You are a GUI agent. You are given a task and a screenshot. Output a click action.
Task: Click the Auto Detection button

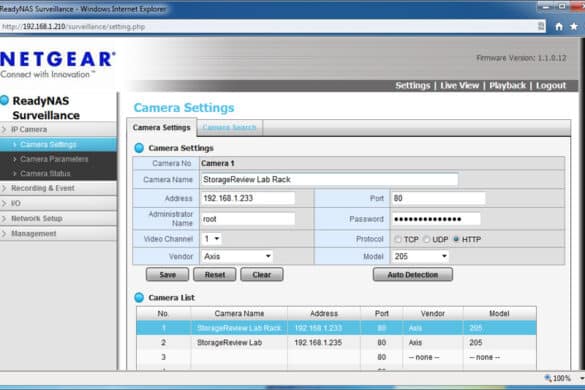(413, 275)
